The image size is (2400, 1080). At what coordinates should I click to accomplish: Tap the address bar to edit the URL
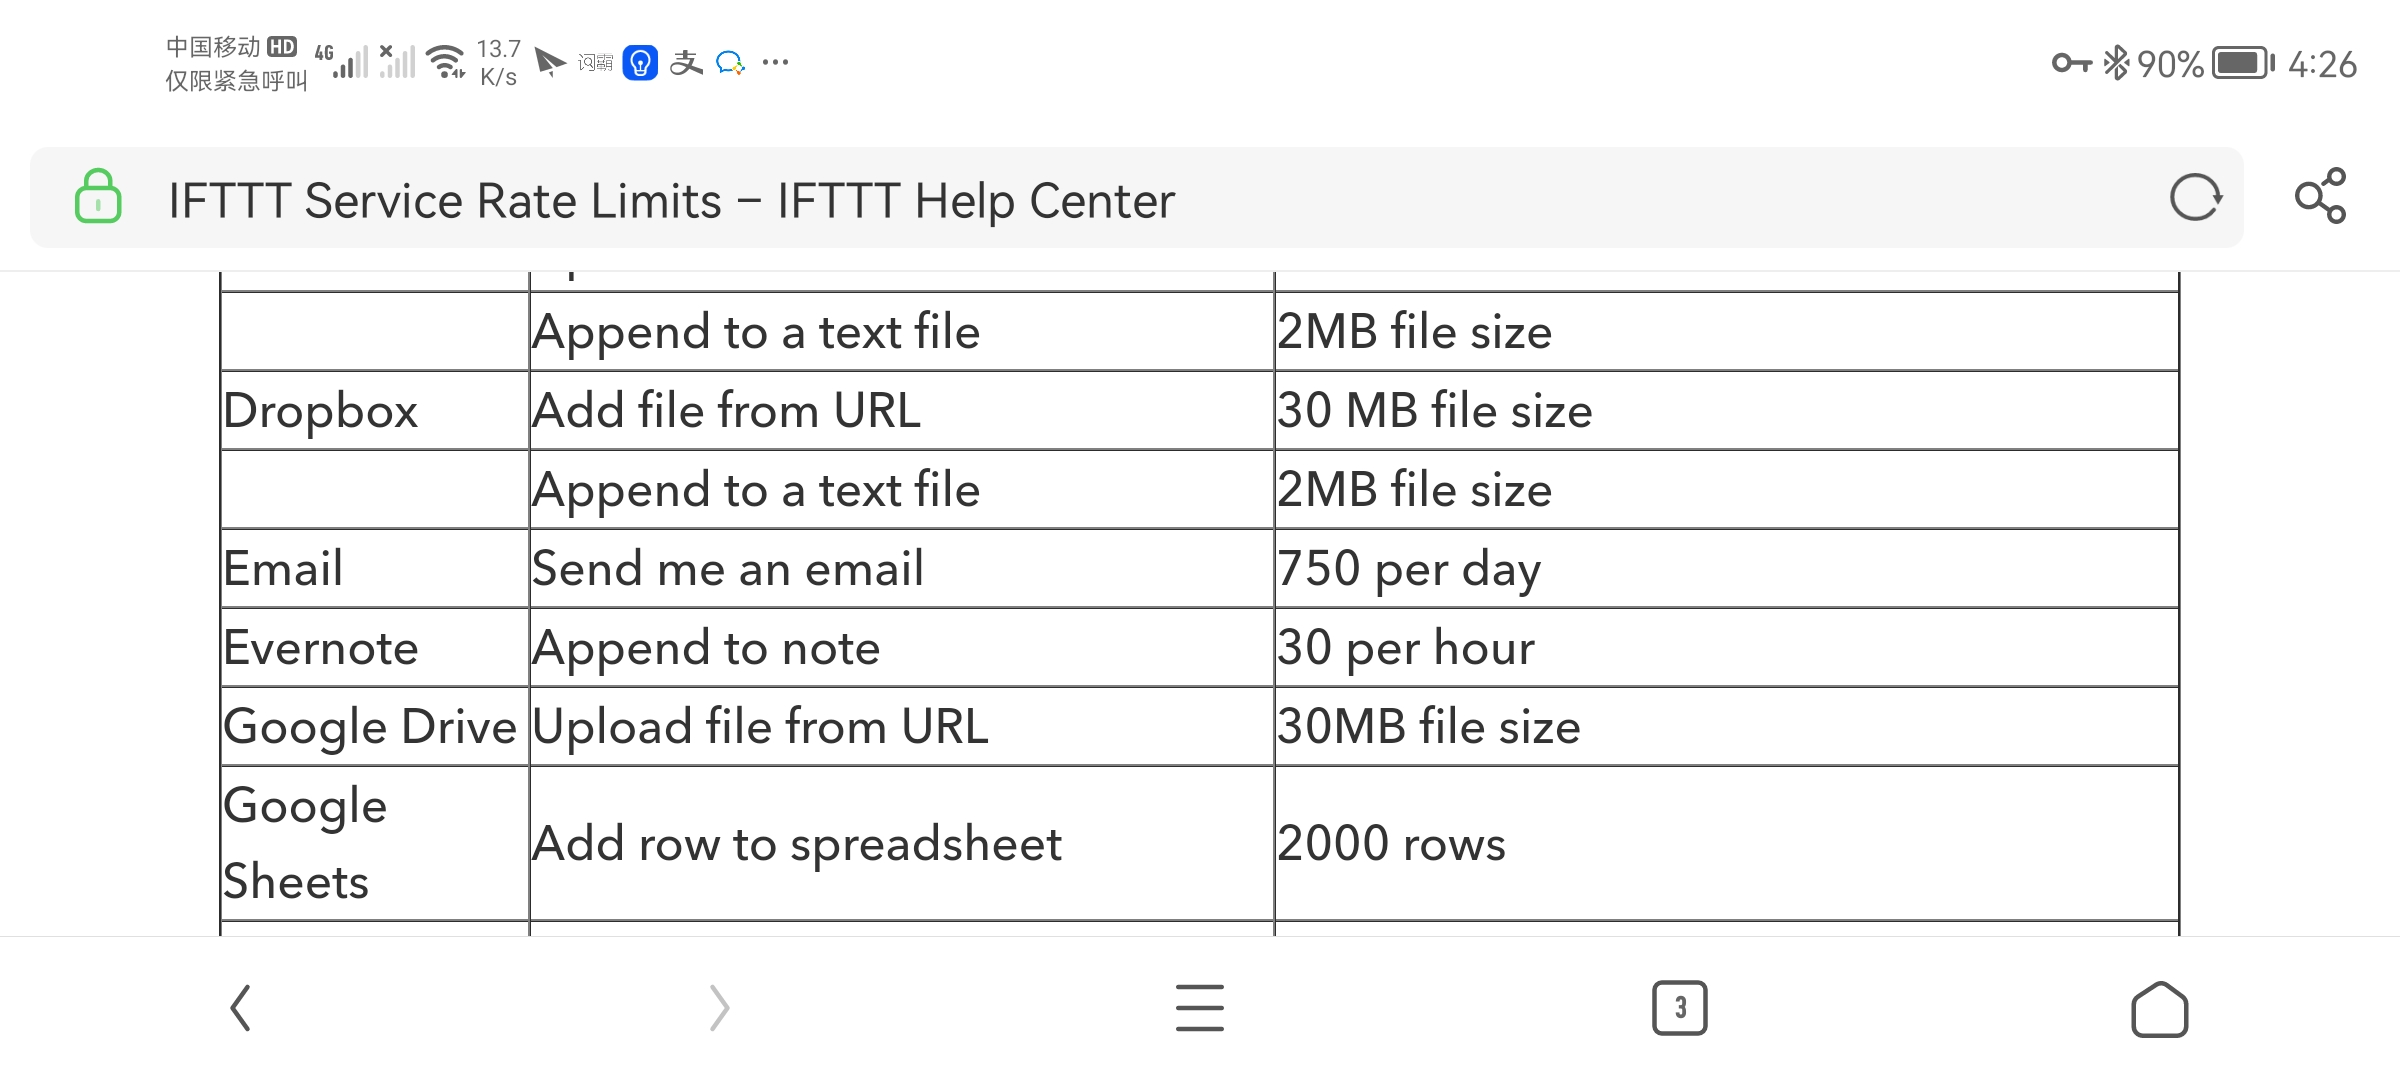click(x=670, y=199)
